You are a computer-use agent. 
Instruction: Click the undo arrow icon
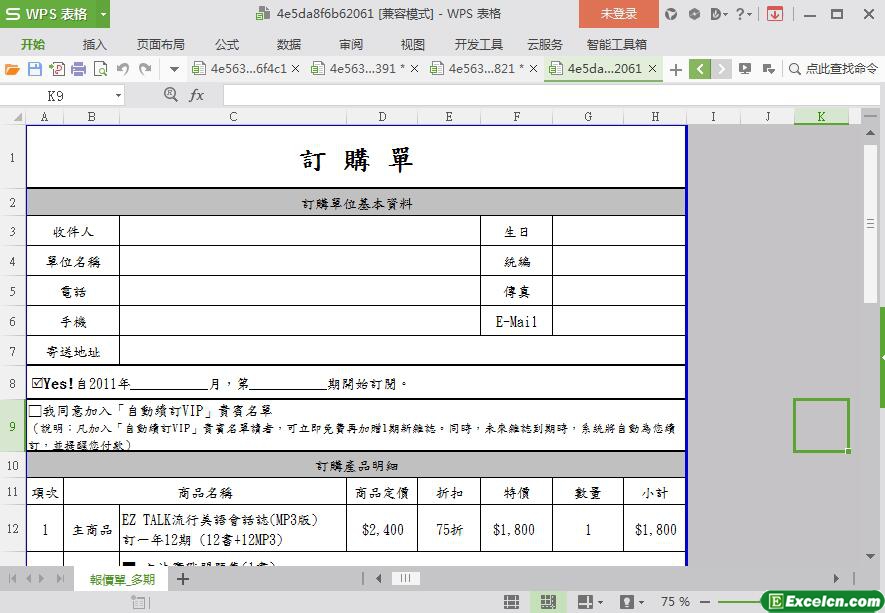click(123, 69)
